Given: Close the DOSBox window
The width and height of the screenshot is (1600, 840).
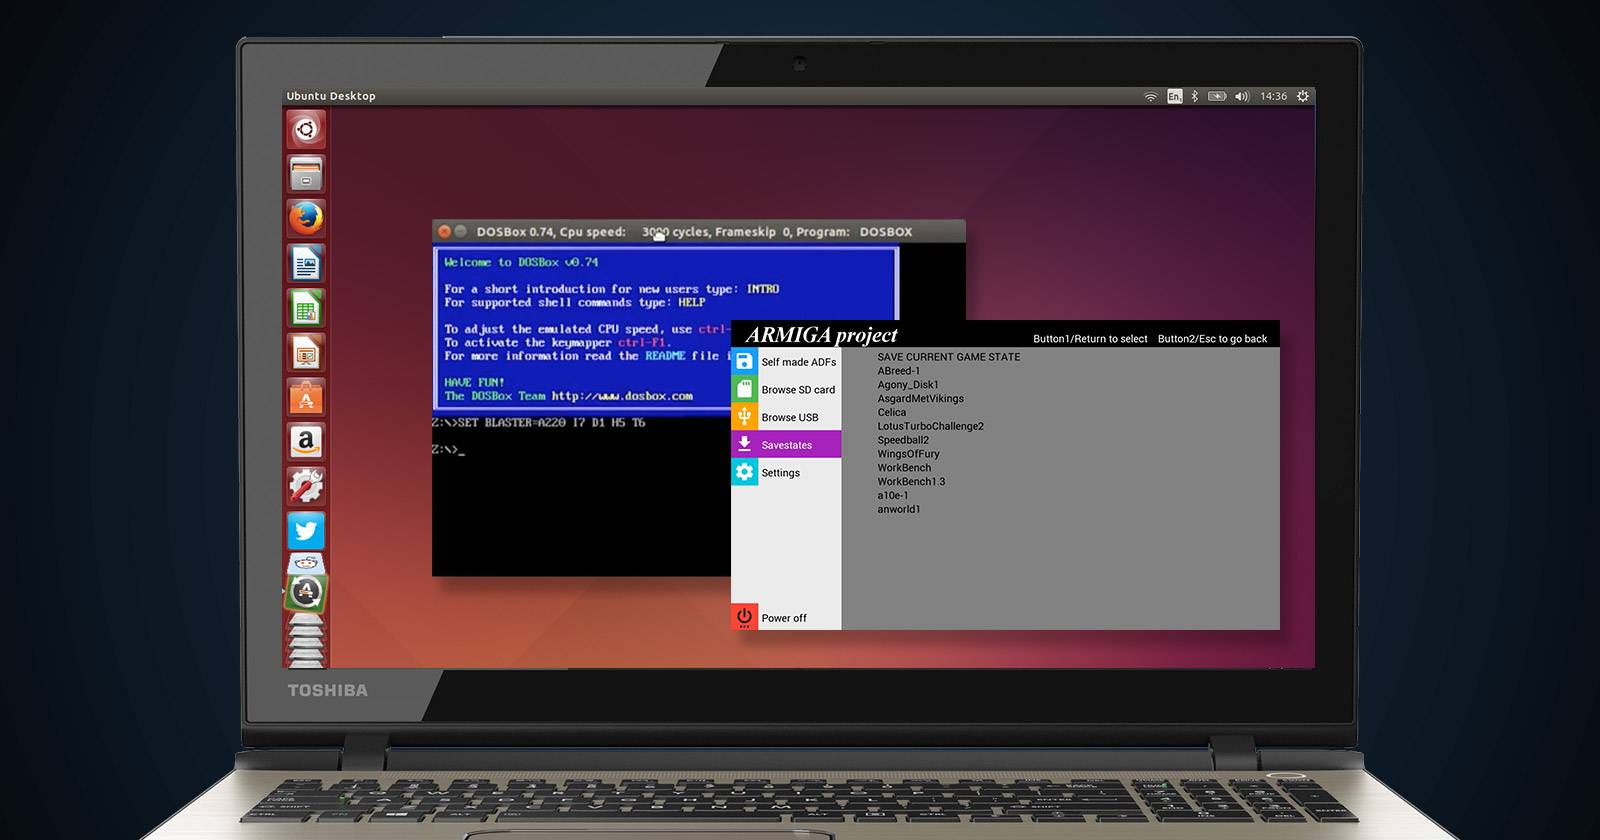Looking at the screenshot, I should 444,231.
